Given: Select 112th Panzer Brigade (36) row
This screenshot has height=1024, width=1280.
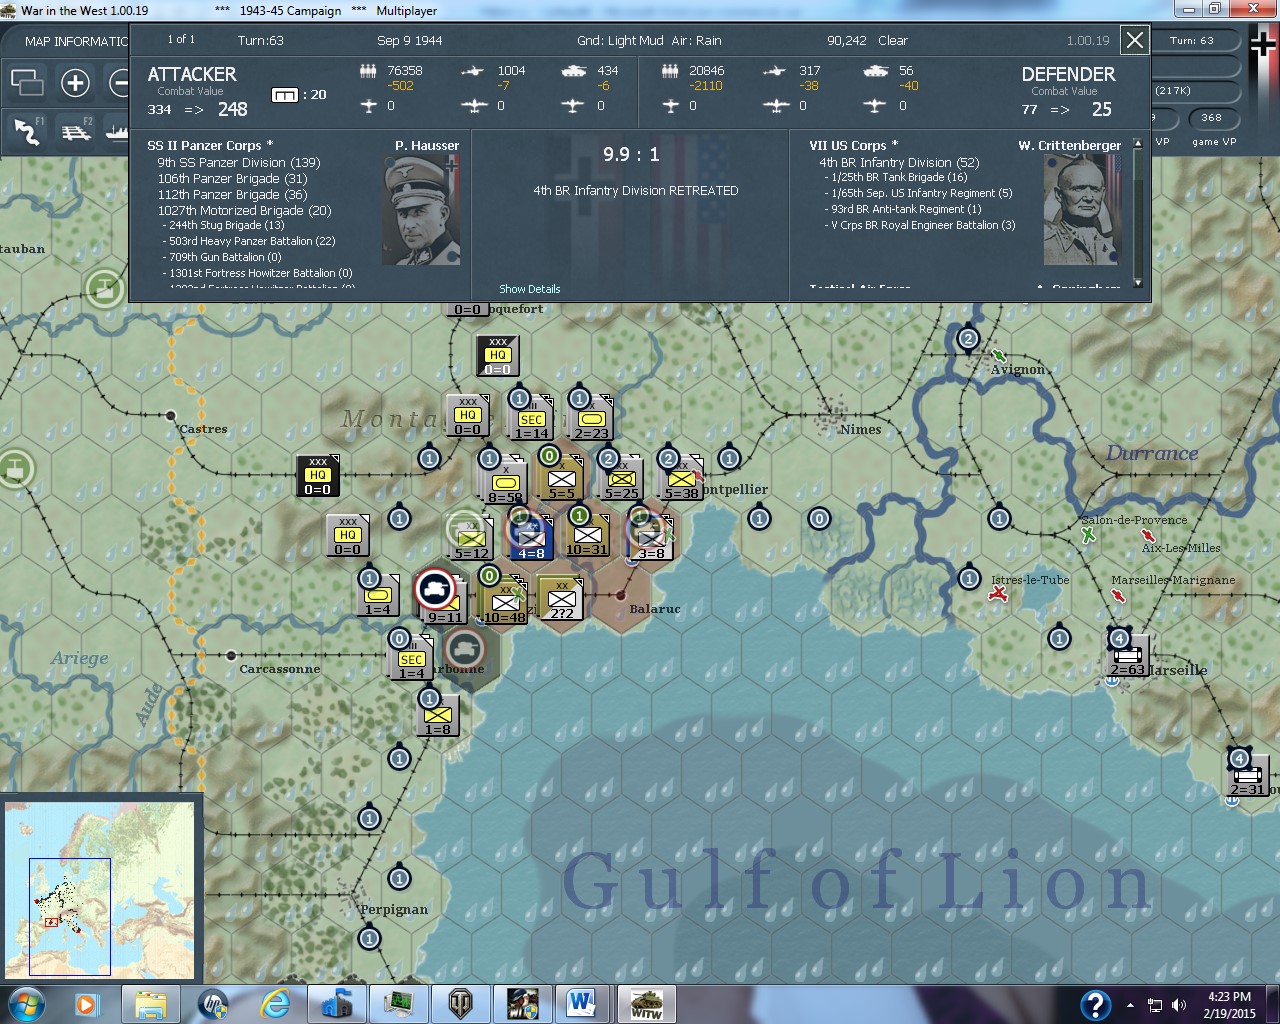Looking at the screenshot, I should [232, 194].
